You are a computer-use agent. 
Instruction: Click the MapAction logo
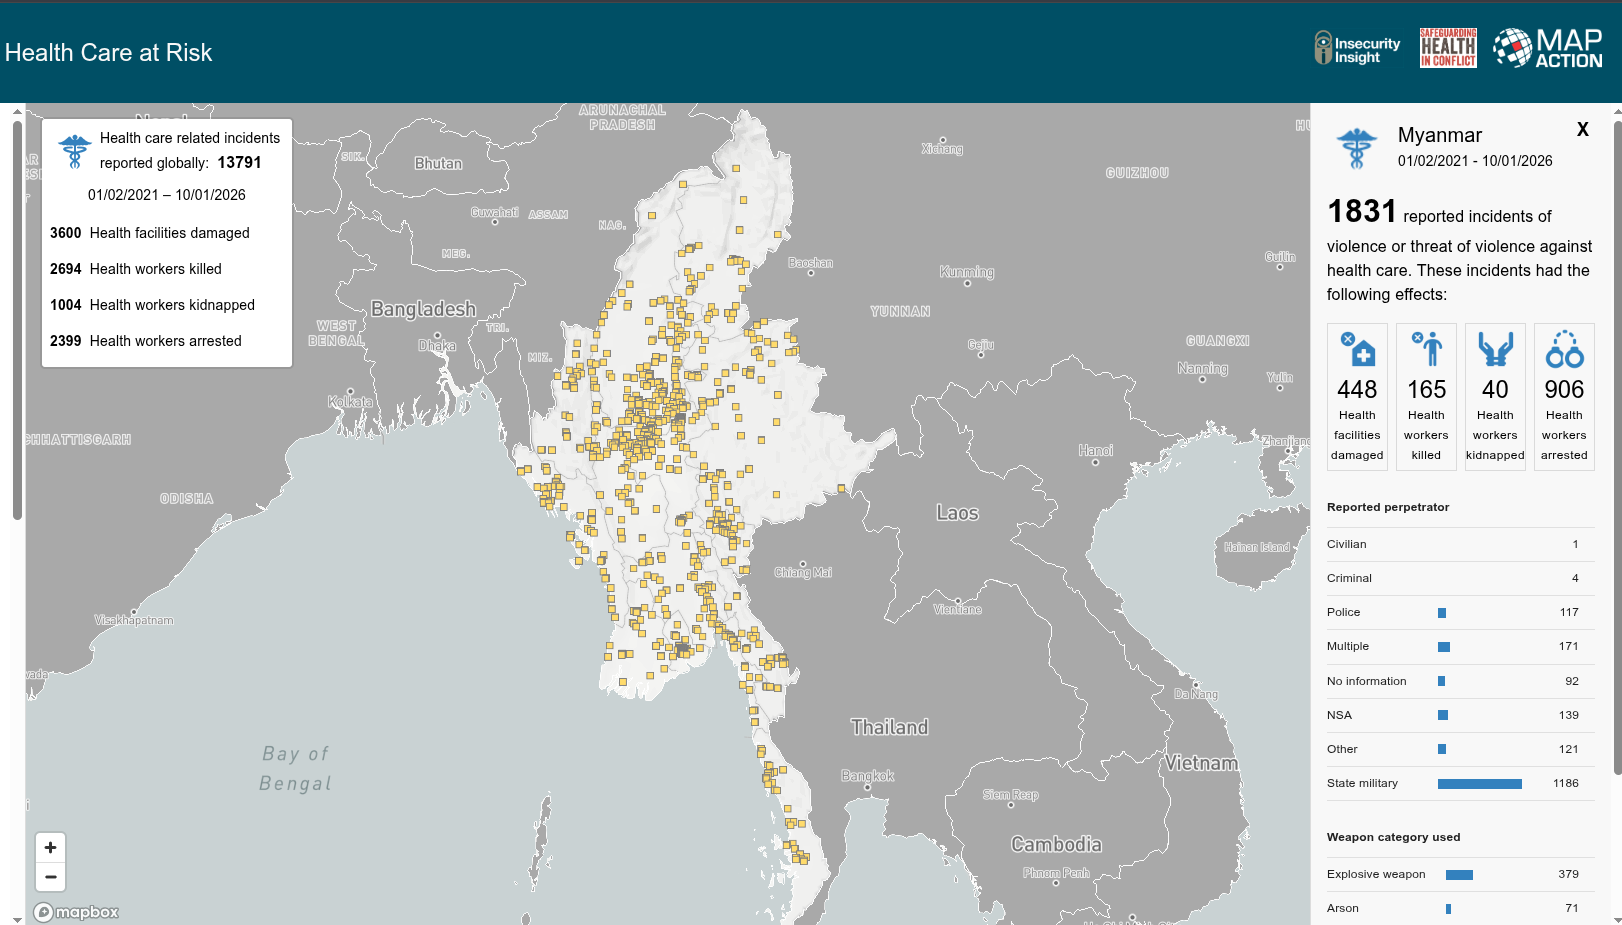click(x=1548, y=48)
